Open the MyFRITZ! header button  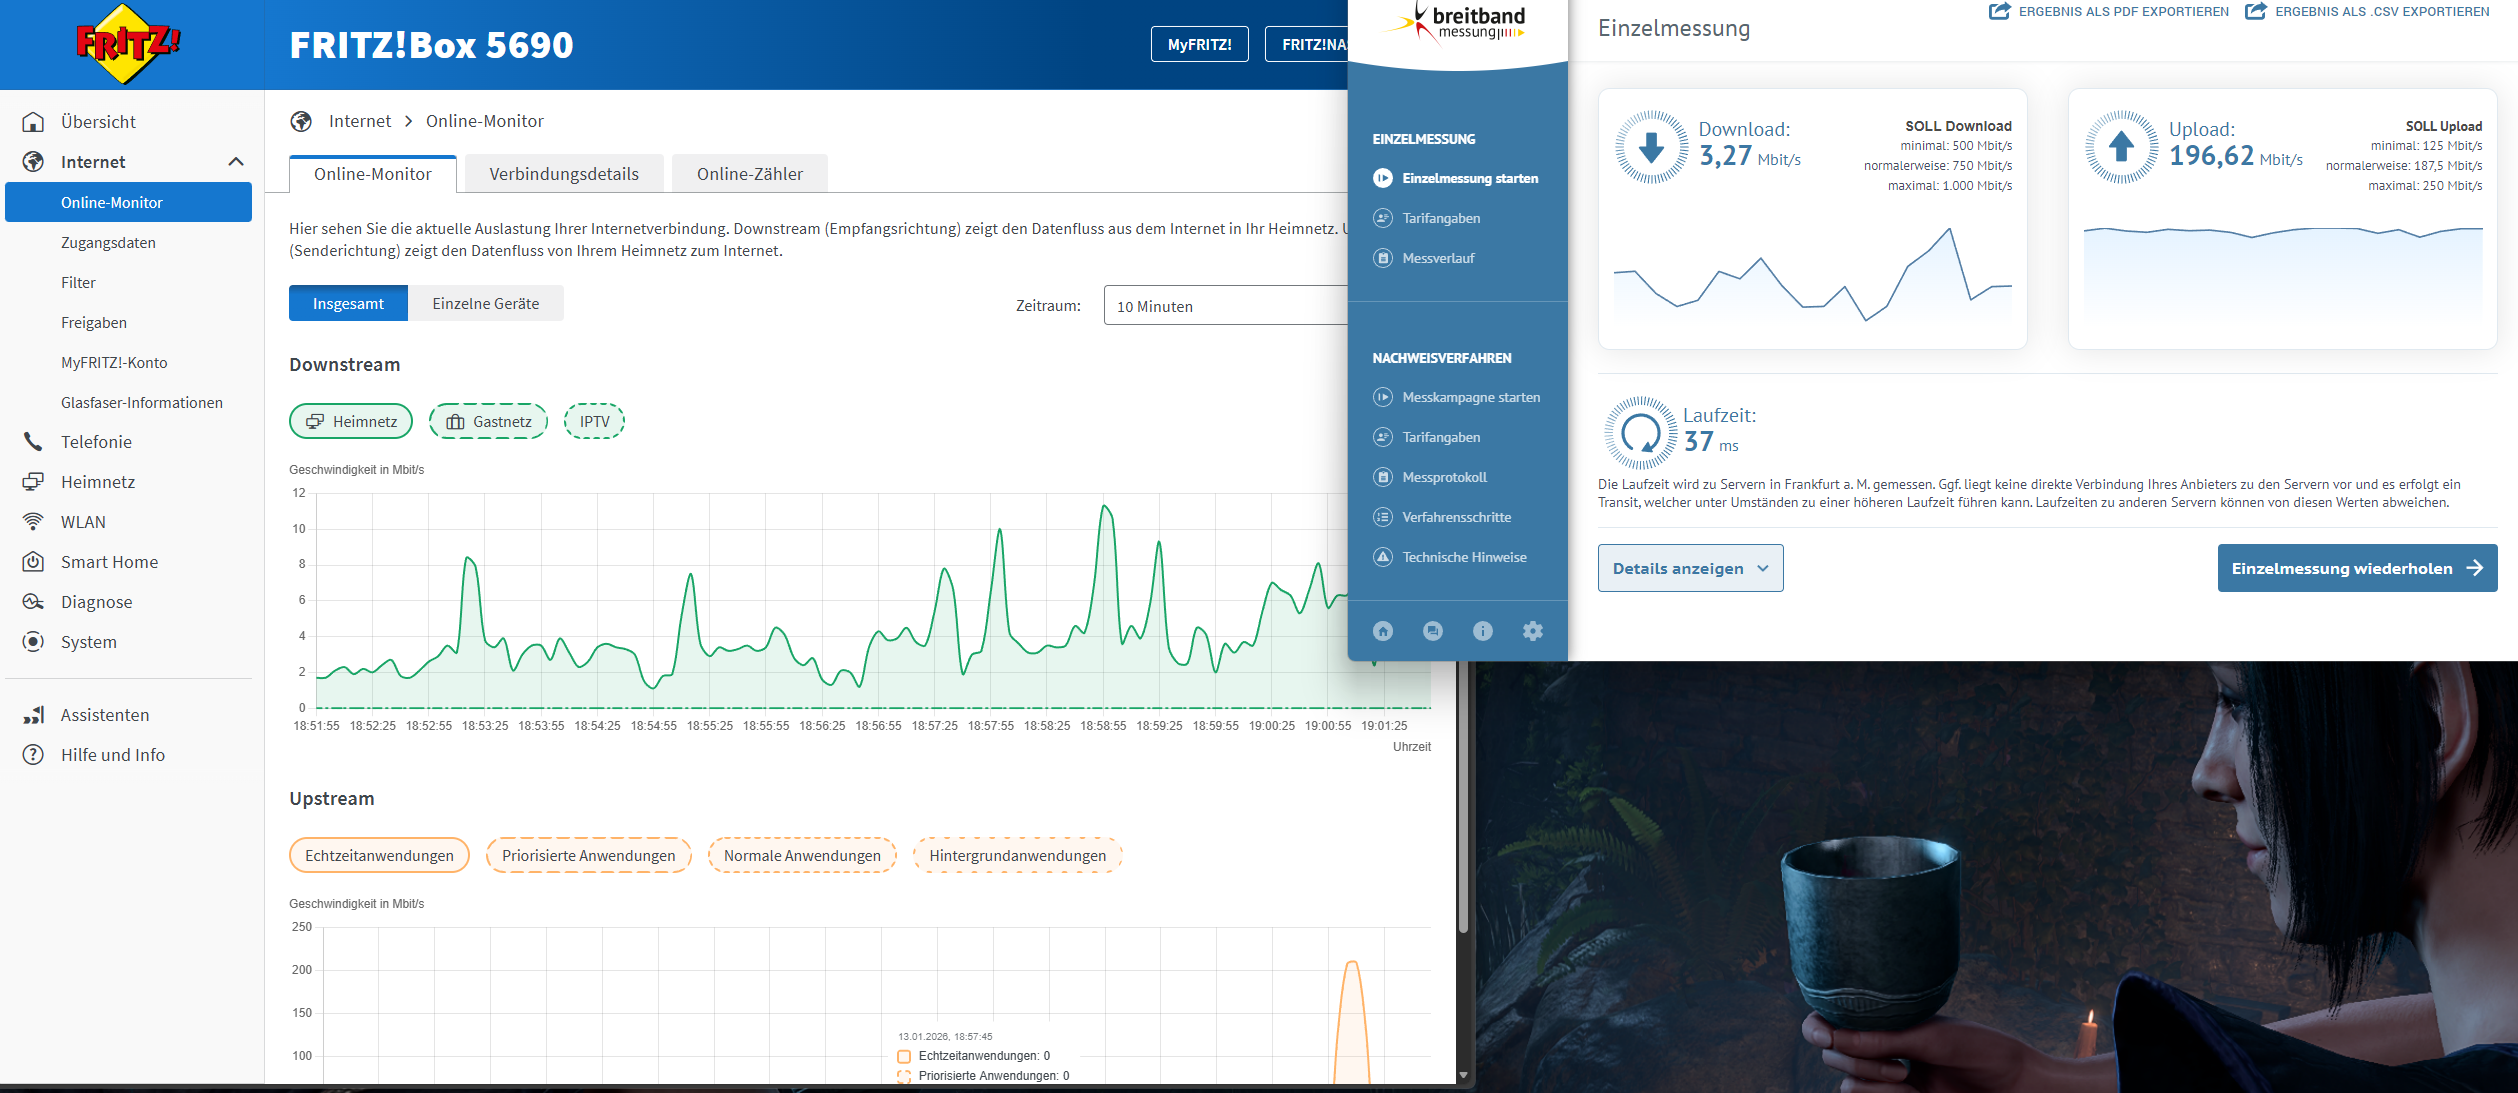coord(1199,44)
